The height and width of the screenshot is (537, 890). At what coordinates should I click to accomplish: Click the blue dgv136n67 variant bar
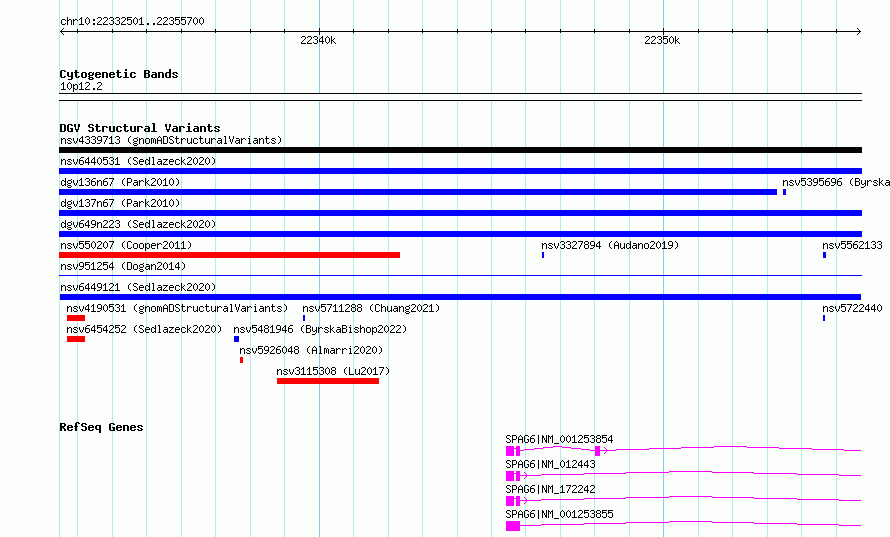[x=418, y=192]
